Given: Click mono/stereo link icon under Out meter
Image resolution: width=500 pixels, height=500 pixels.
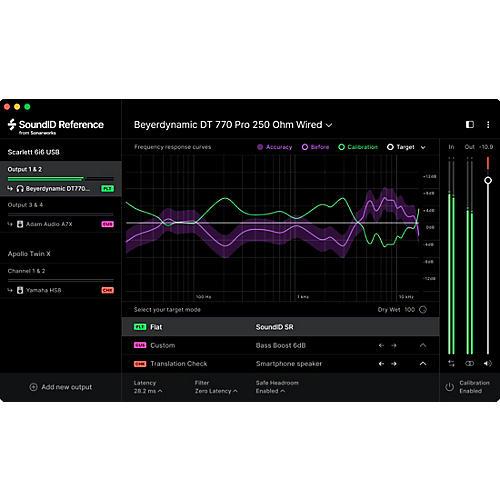Looking at the screenshot, I should point(469,363).
